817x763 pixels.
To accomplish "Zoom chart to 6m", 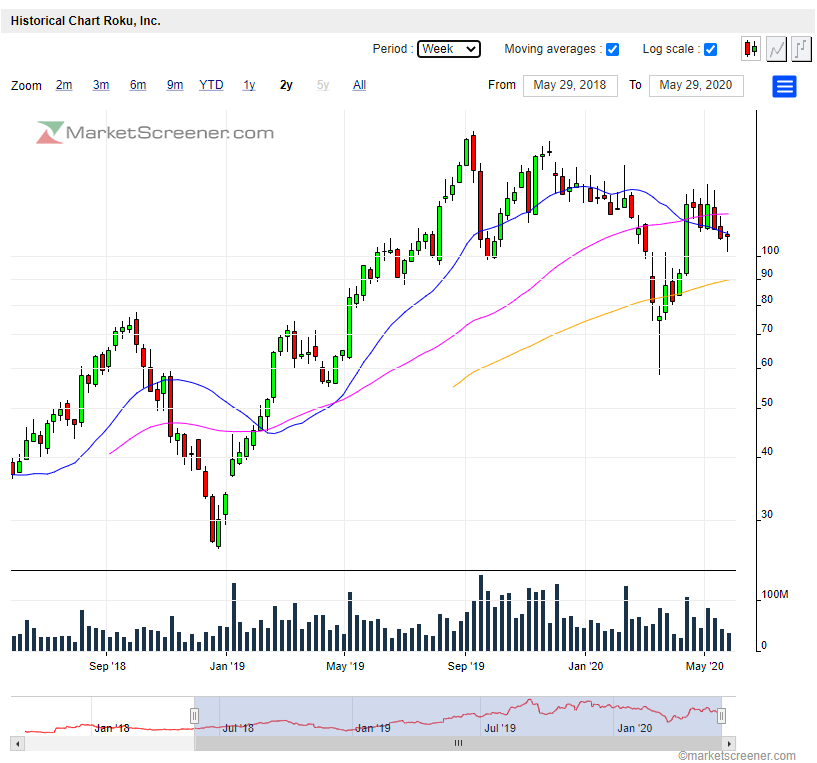I will point(138,85).
